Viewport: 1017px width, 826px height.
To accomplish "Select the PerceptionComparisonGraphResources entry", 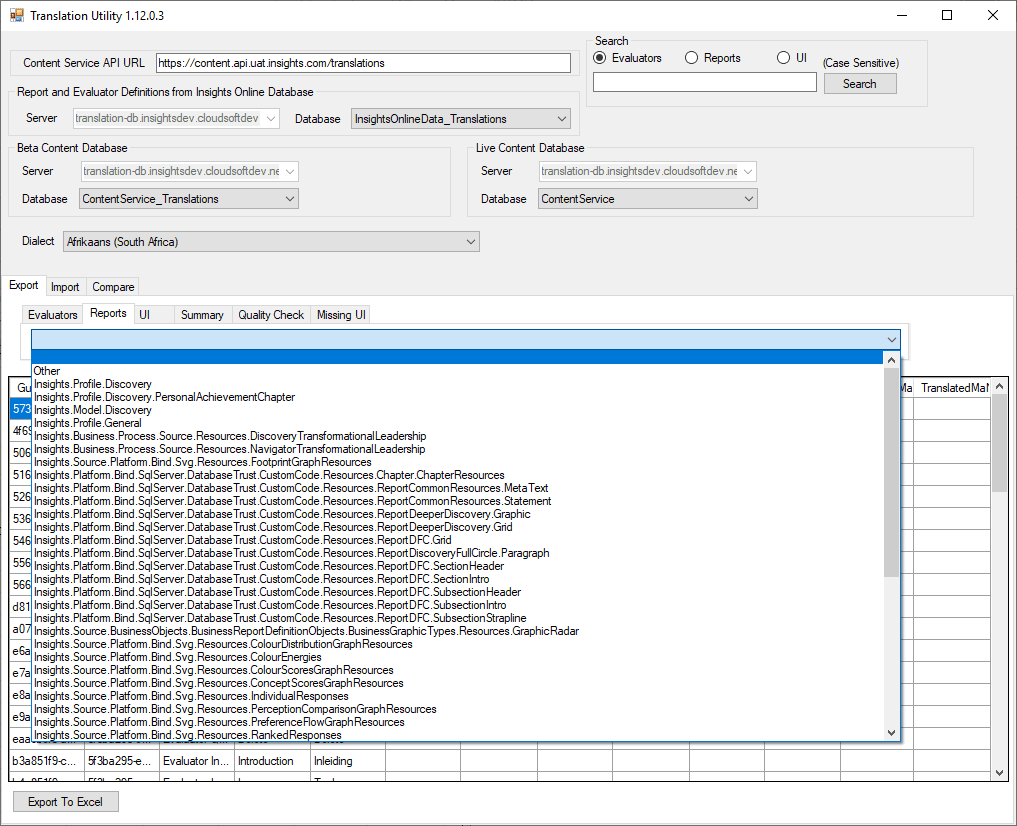I will coord(457,709).
